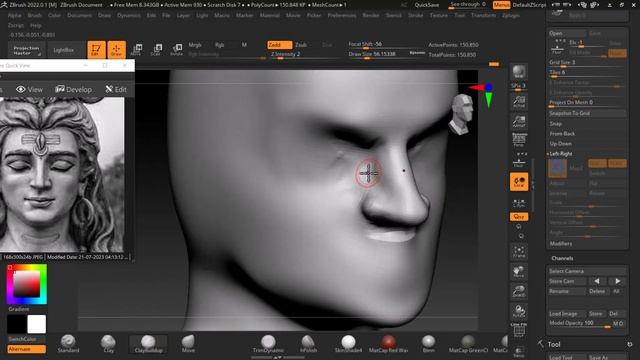Viewport: 640px width, 360px height.
Task: Choose the SkinShade4 material
Action: point(348,344)
